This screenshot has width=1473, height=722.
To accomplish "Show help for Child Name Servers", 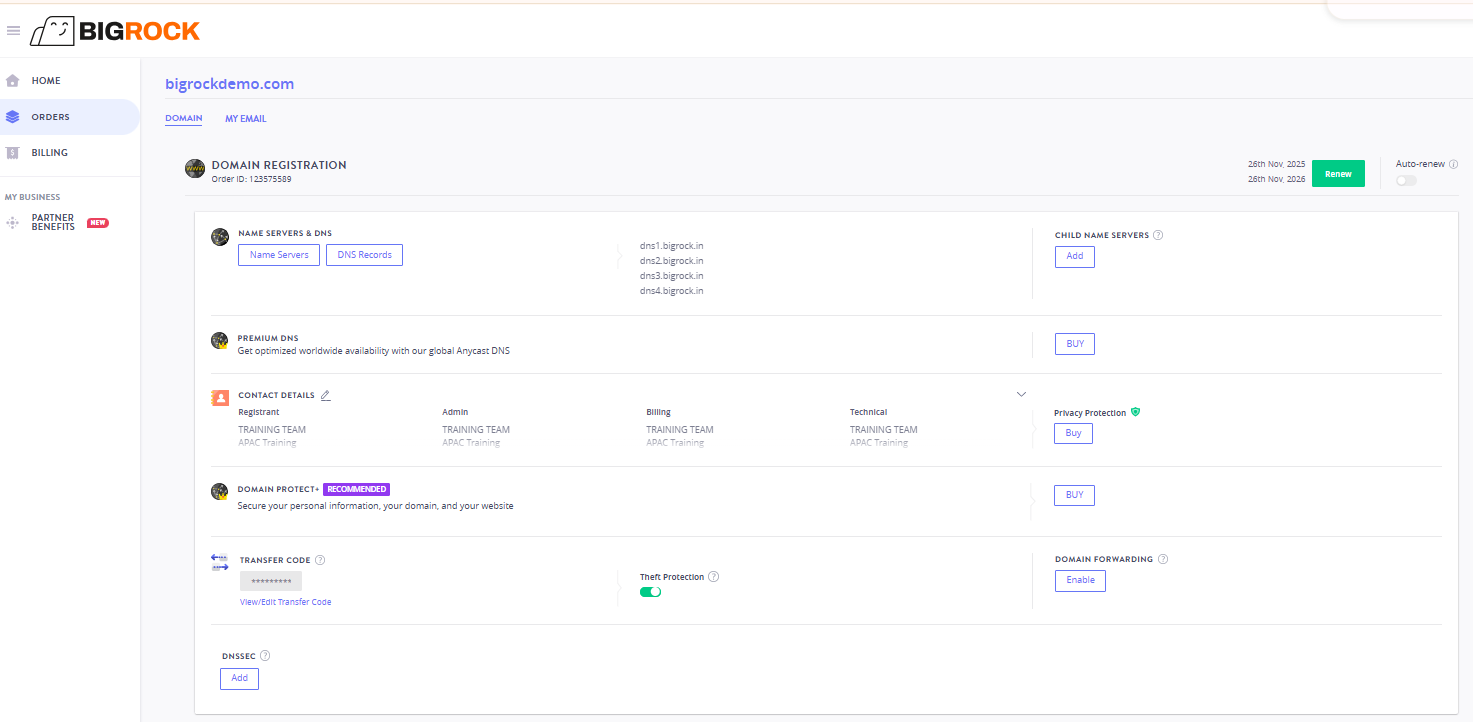I will 1158,236.
